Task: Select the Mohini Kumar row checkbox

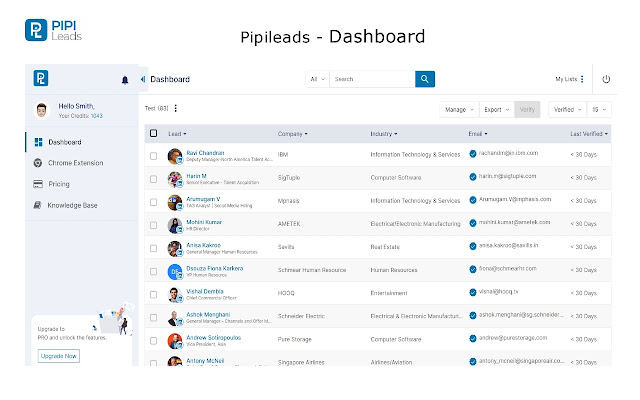Action: (x=153, y=224)
